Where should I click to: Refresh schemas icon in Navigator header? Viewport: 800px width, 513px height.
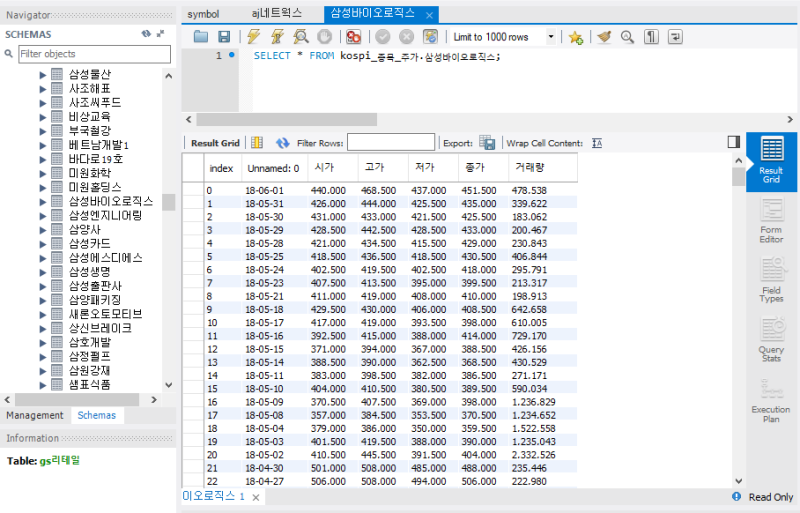pyautogui.click(x=146, y=34)
